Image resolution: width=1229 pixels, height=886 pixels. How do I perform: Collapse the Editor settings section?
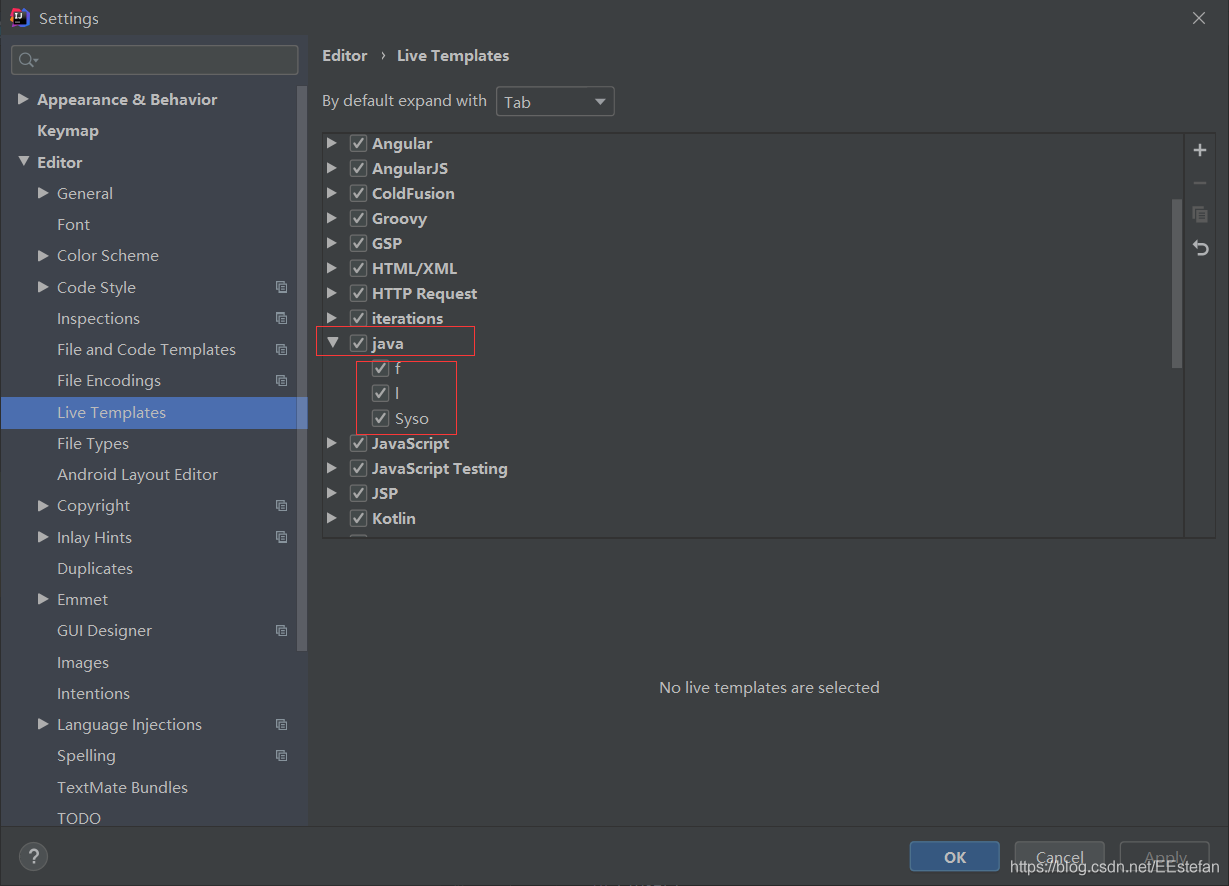click(x=23, y=162)
